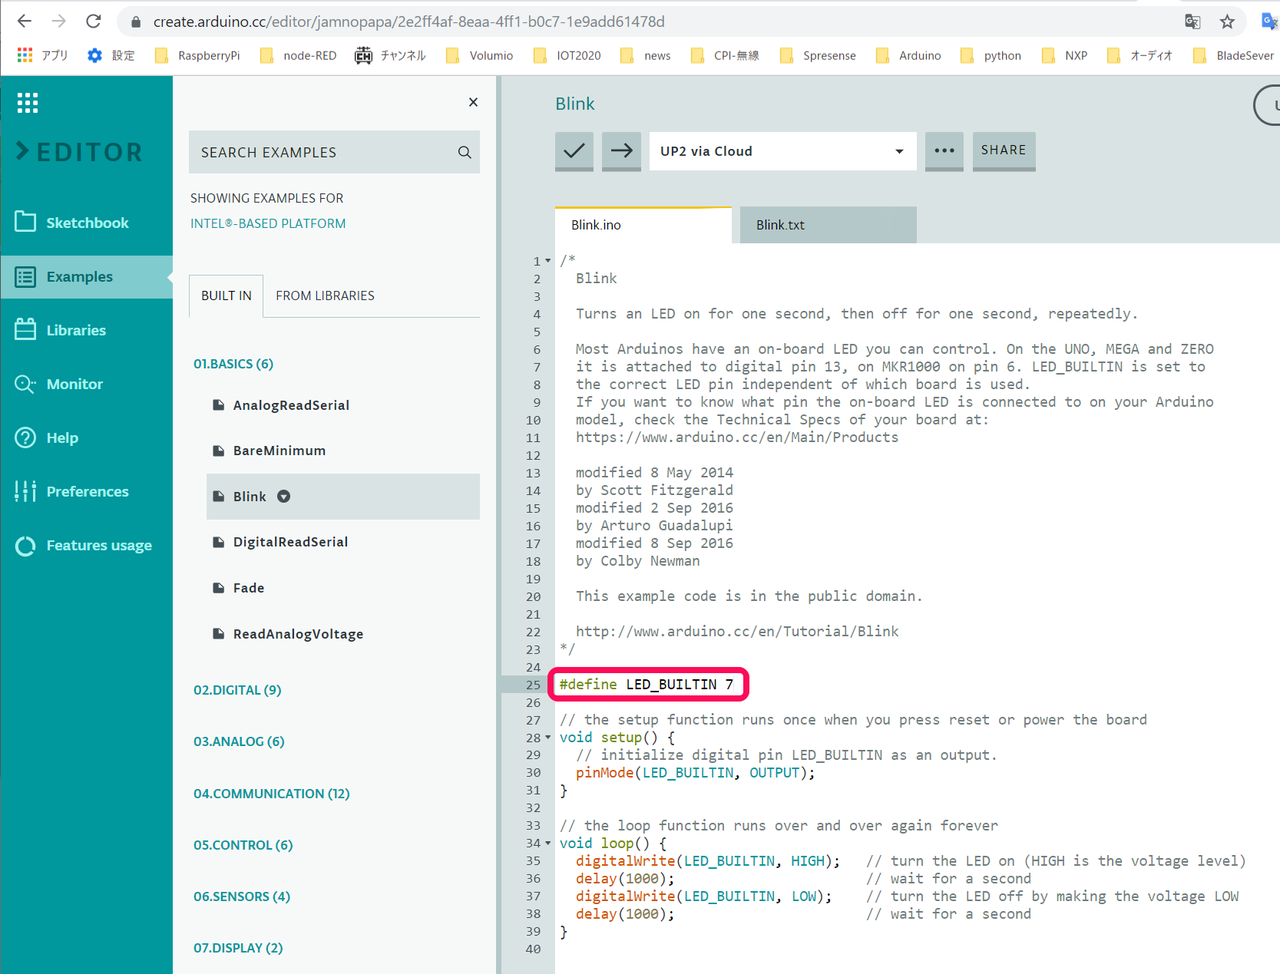Screen dimensions: 1280x974
Task: Collapse the setup function code fold arrow
Action: pos(548,738)
